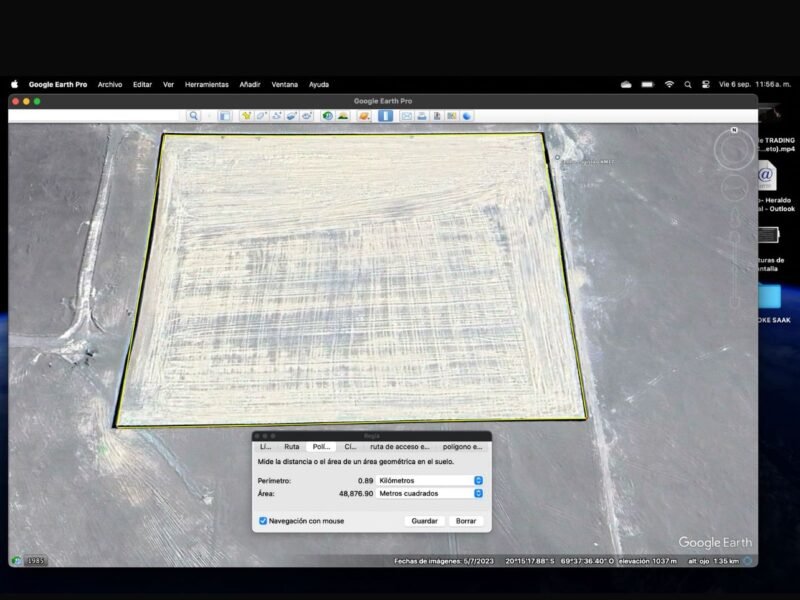Open the Herramientas menu
Viewport: 800px width, 600px height.
[207, 85]
